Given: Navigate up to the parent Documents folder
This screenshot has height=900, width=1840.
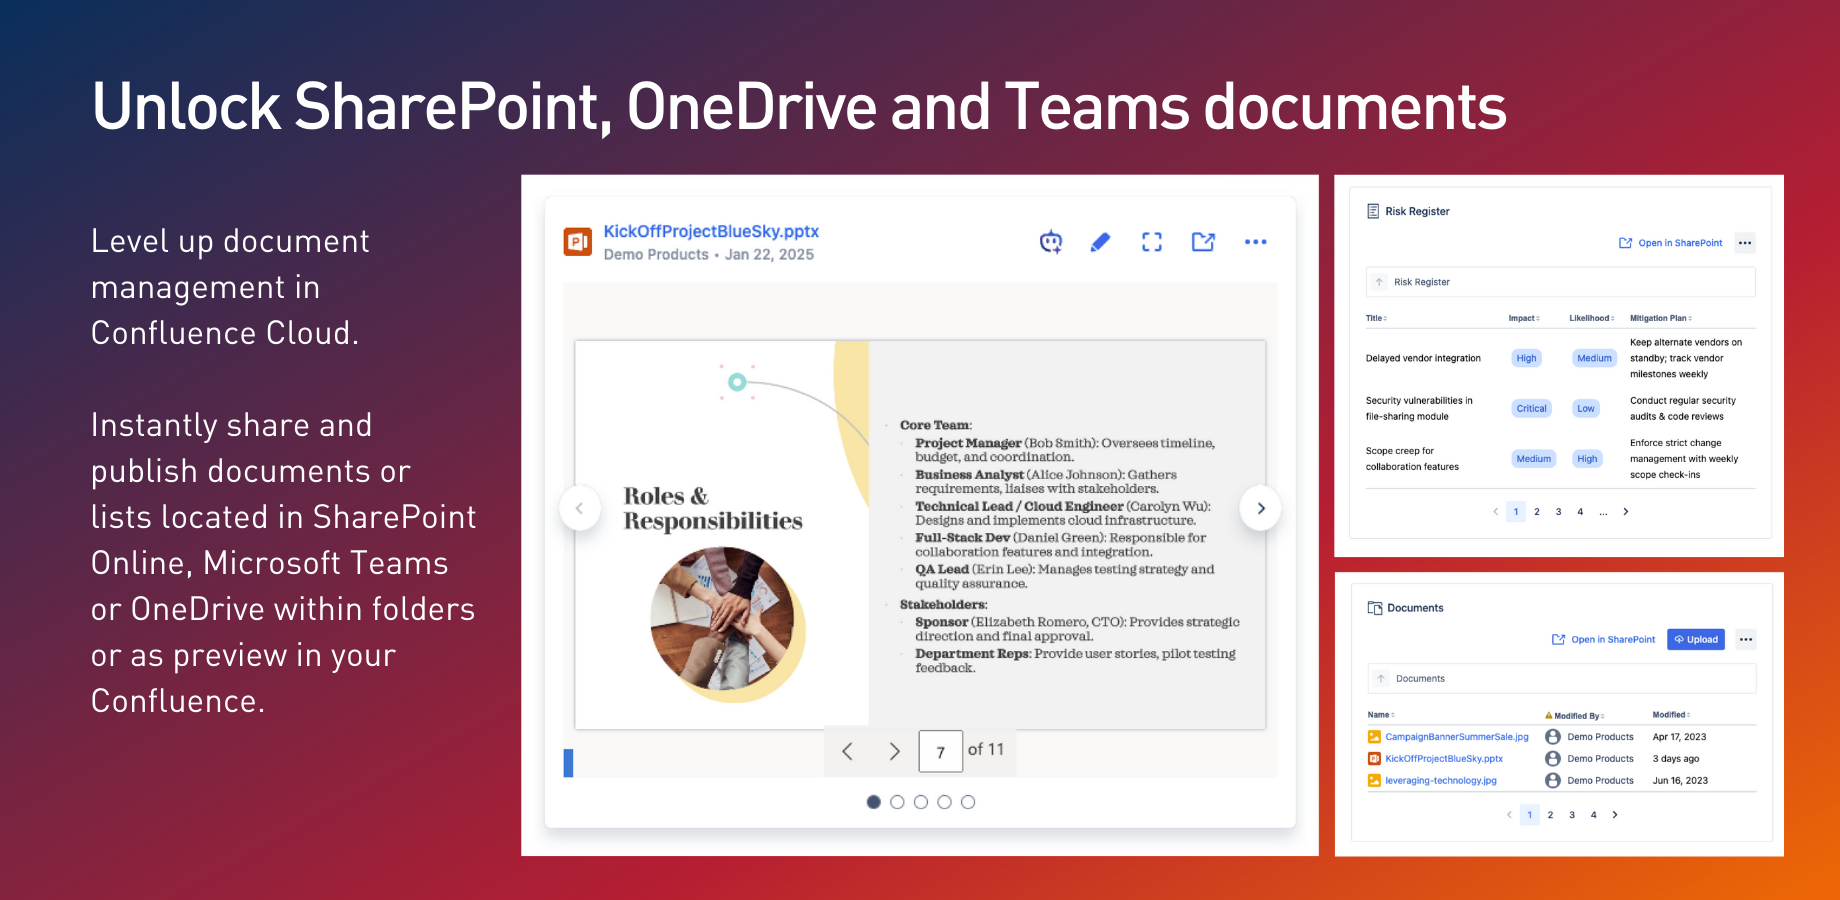Looking at the screenshot, I should [1380, 678].
